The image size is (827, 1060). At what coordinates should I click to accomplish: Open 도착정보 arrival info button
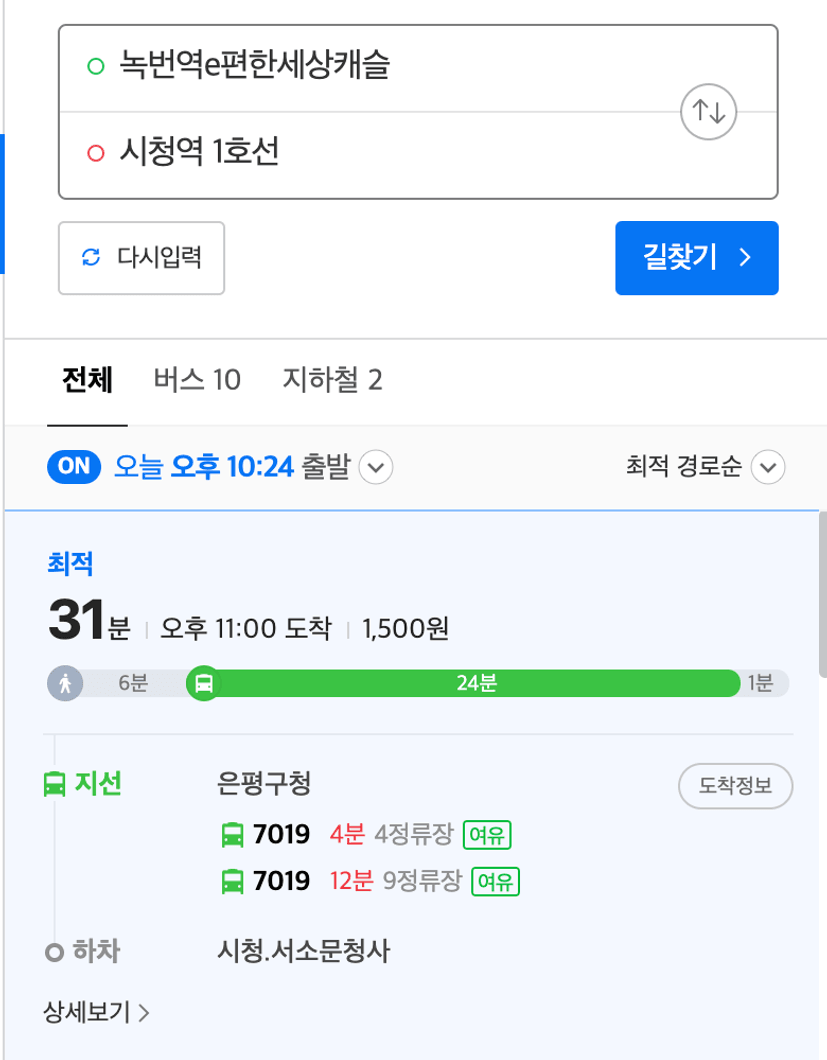[x=736, y=786]
